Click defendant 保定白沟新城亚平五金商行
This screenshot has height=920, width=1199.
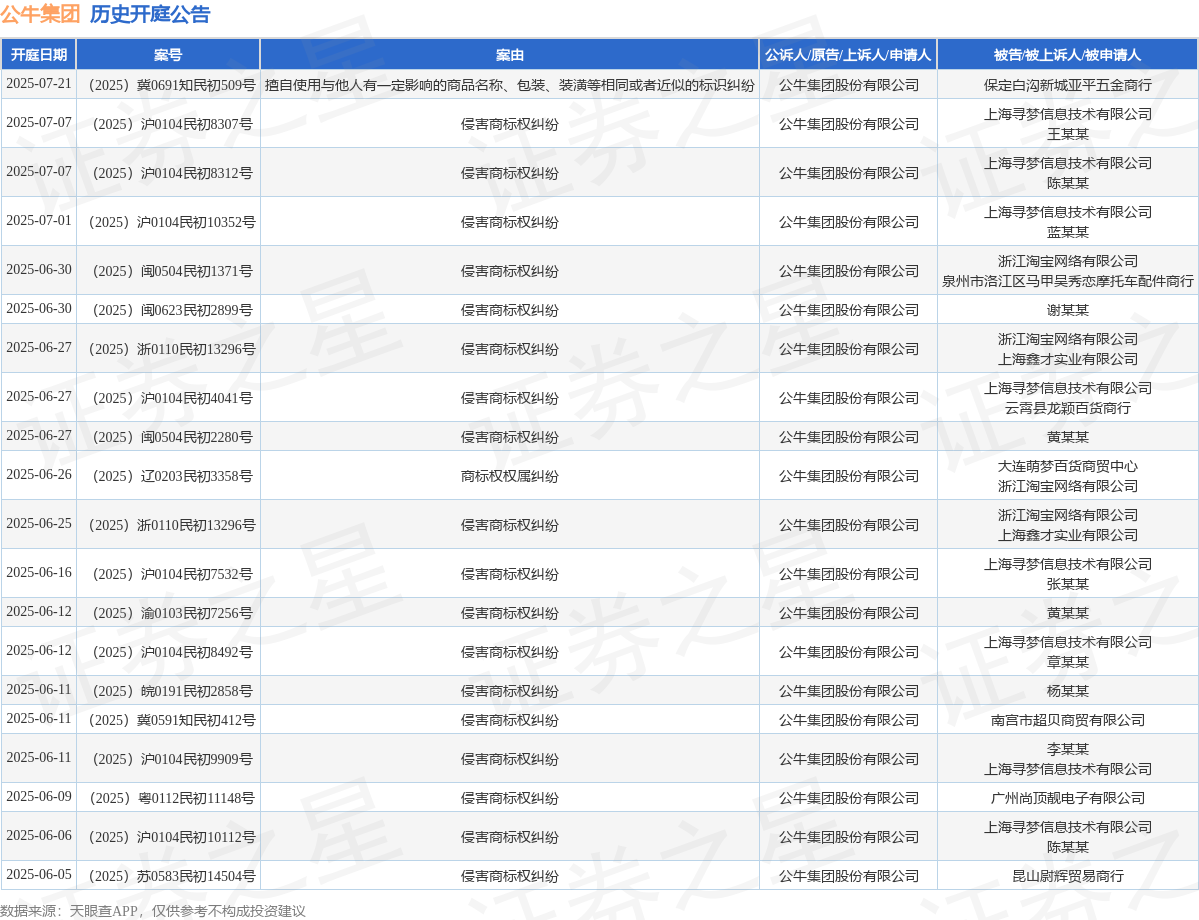click(1067, 85)
